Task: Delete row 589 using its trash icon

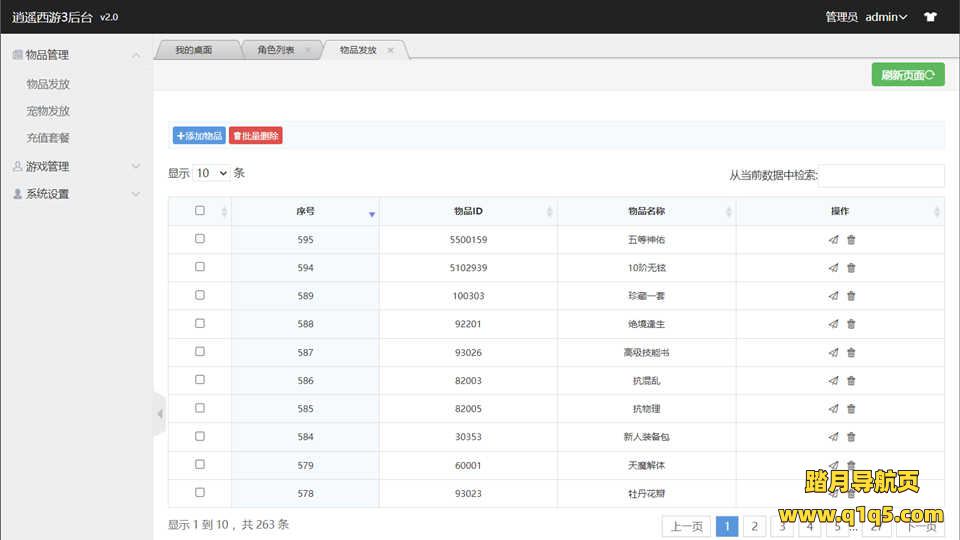Action: click(x=851, y=296)
